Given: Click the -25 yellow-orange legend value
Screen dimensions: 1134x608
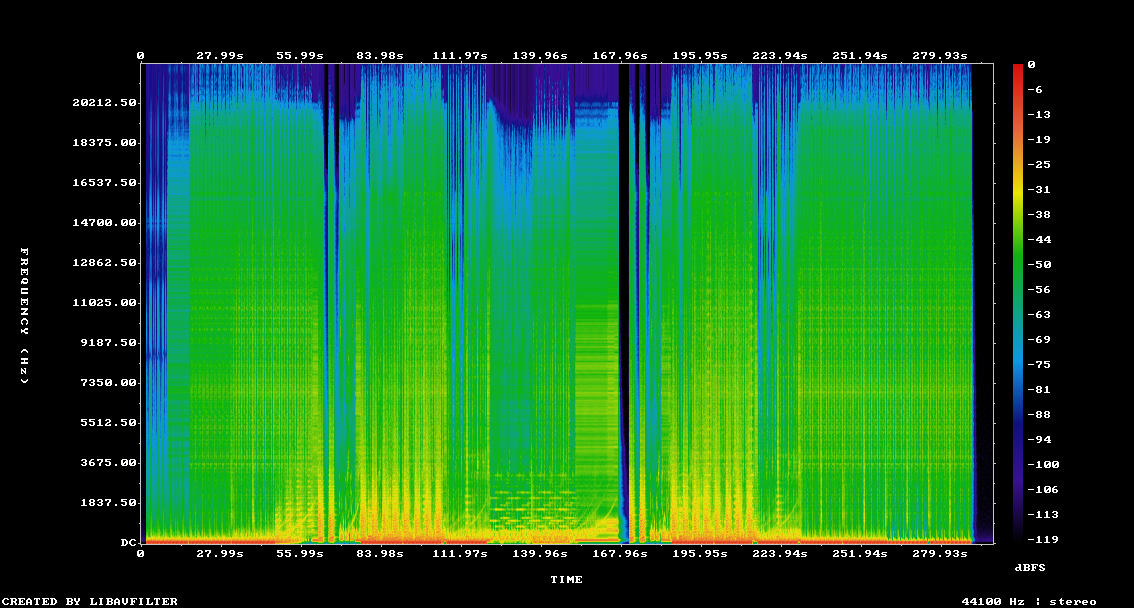Looking at the screenshot, I should [x=1039, y=165].
